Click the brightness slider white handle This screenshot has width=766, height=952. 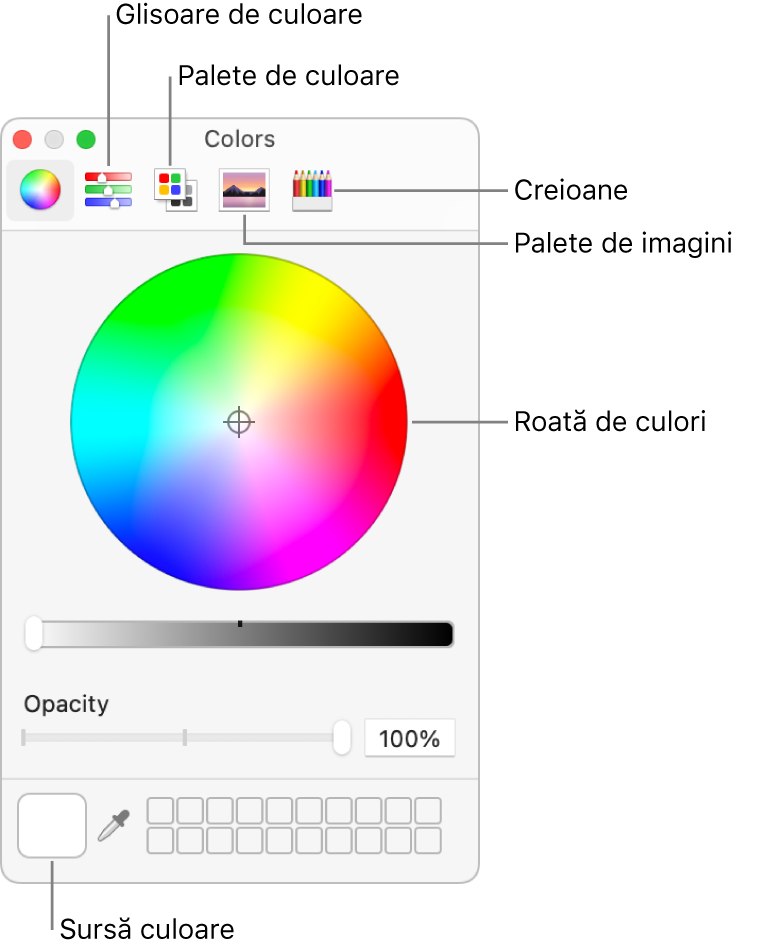click(34, 634)
